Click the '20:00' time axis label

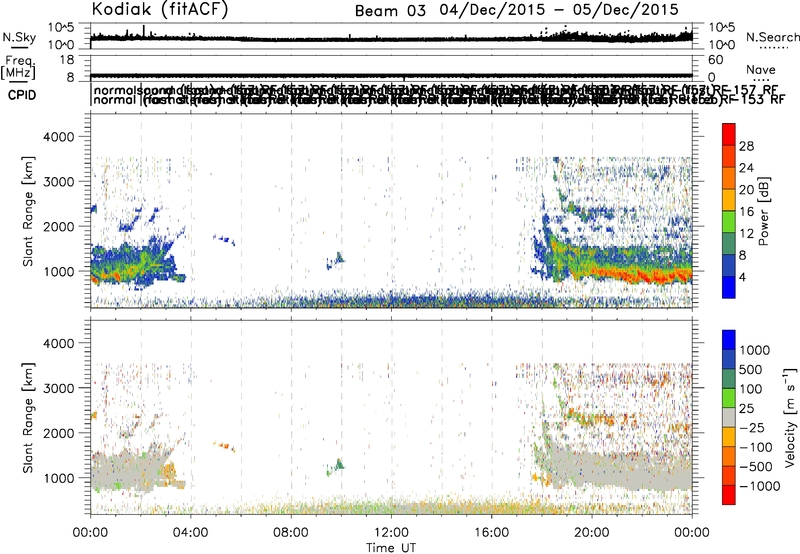coord(592,532)
